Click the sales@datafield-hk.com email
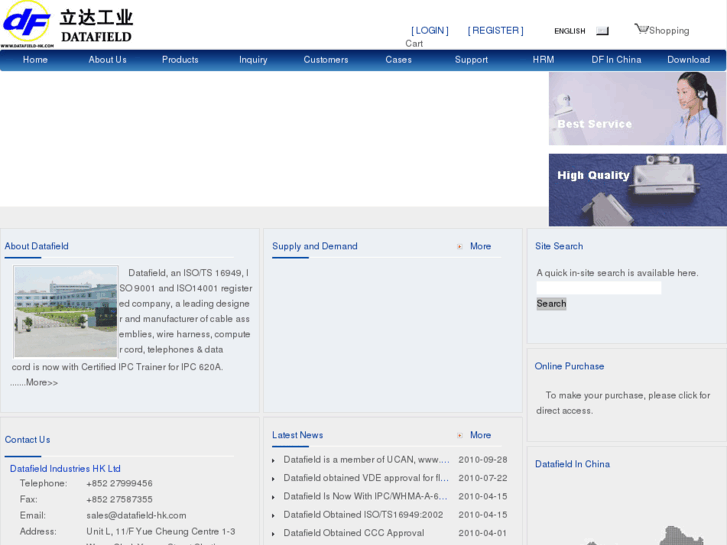This screenshot has height=545, width=727. [x=136, y=515]
